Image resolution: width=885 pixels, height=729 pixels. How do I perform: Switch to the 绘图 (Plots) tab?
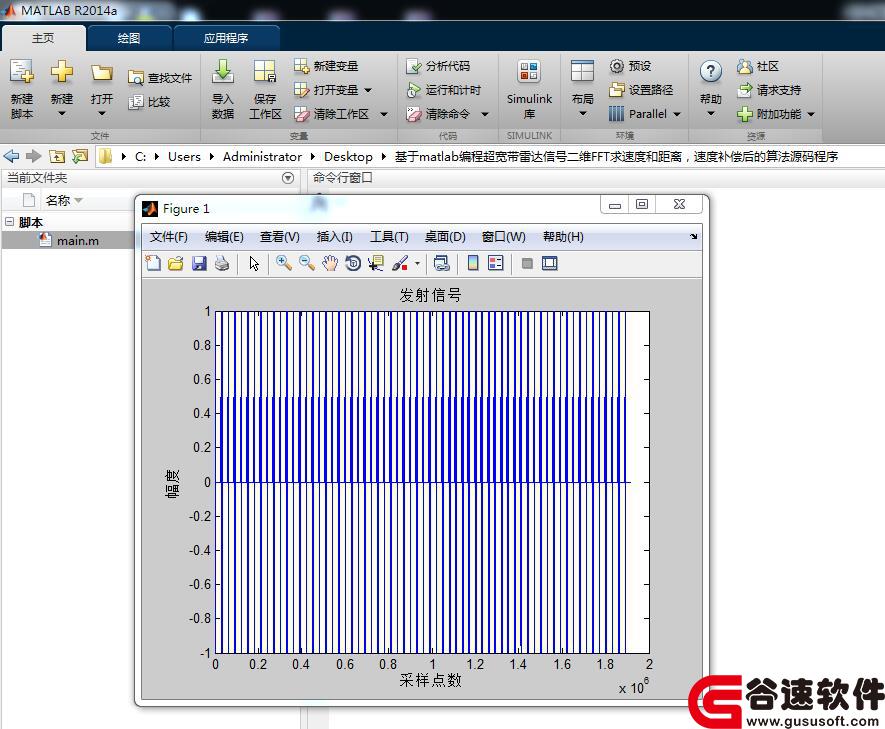tap(129, 38)
